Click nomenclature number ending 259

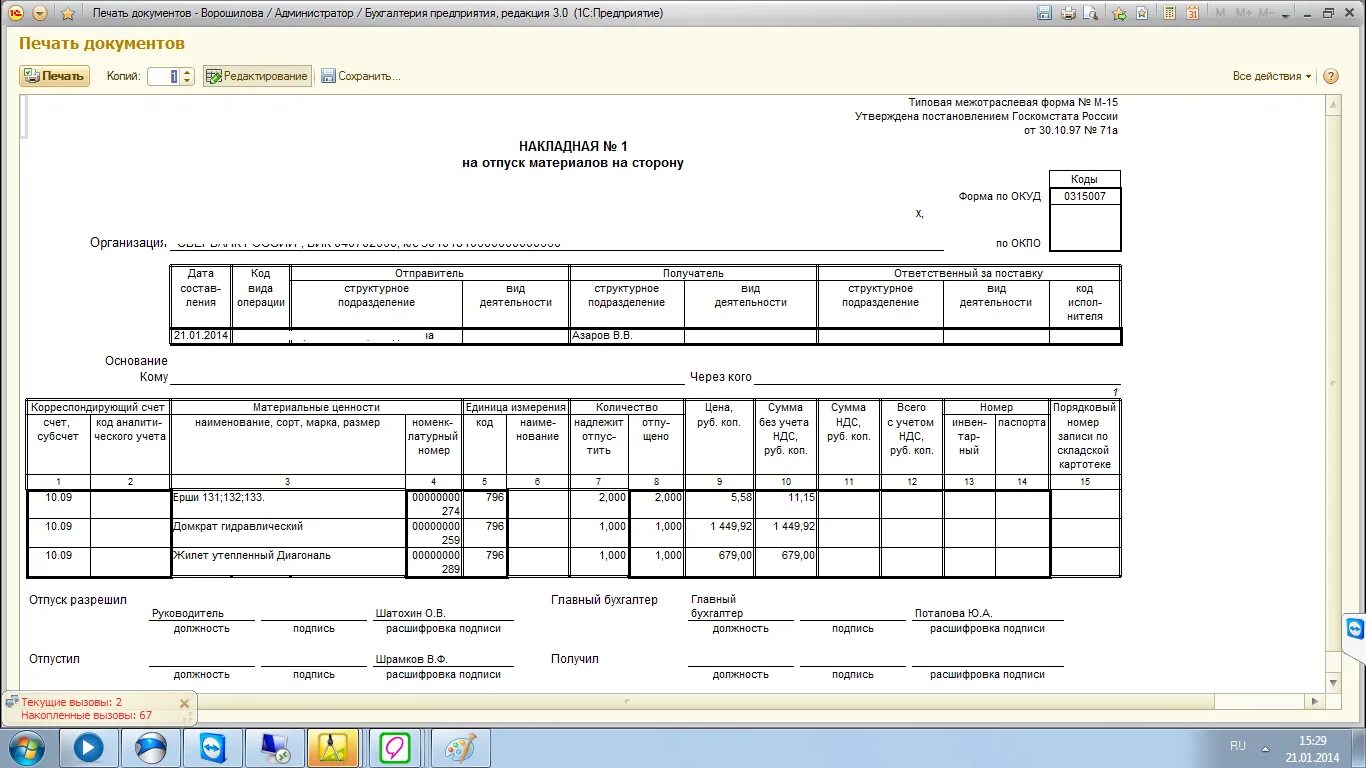coord(434,533)
